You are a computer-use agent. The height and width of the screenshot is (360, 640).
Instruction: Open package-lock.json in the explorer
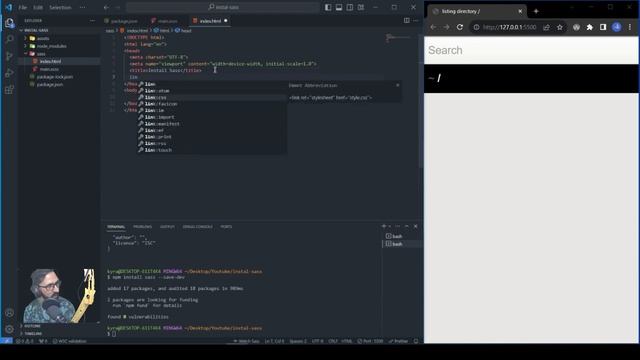click(55, 77)
